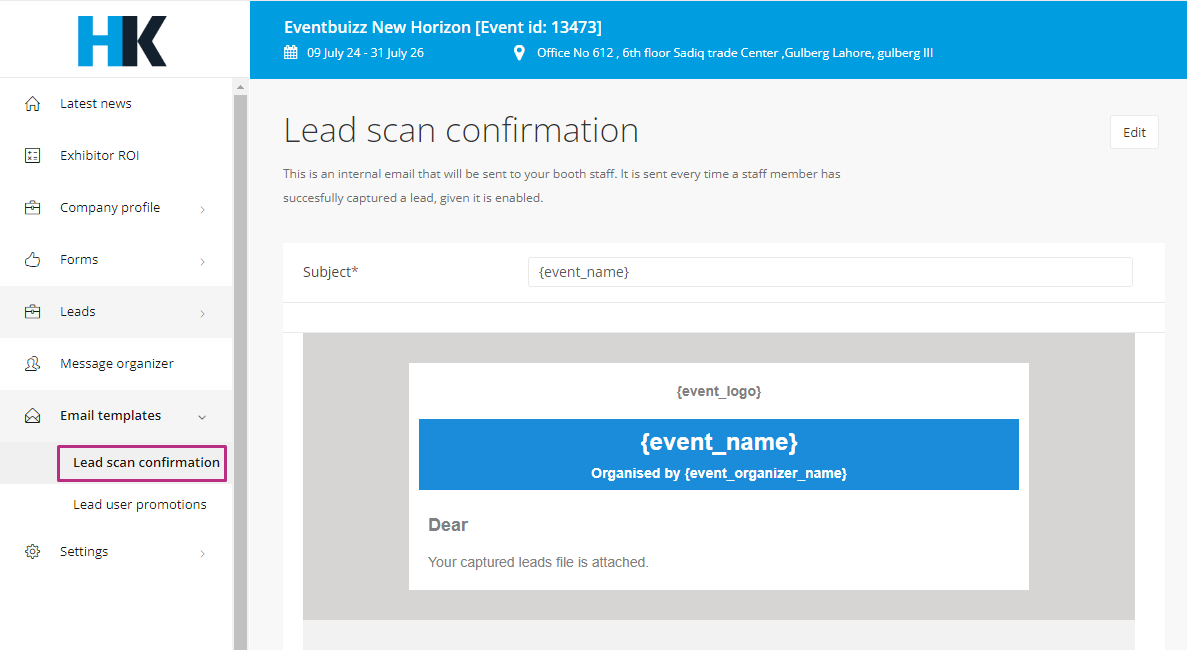Click the {event_logo} placeholder in template
1187x650 pixels.
click(x=719, y=391)
